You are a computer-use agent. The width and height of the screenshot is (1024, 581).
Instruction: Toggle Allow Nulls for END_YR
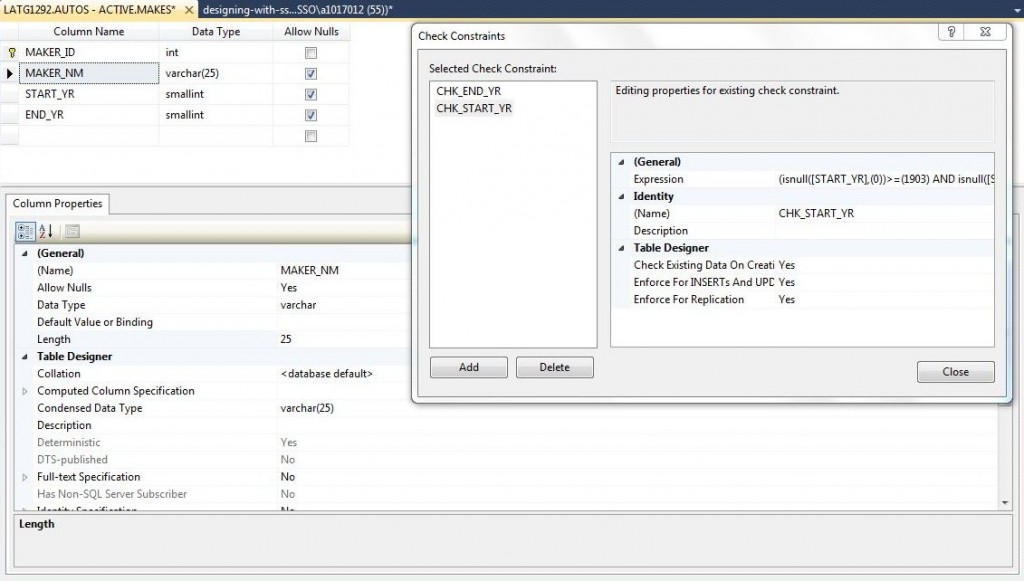[311, 114]
